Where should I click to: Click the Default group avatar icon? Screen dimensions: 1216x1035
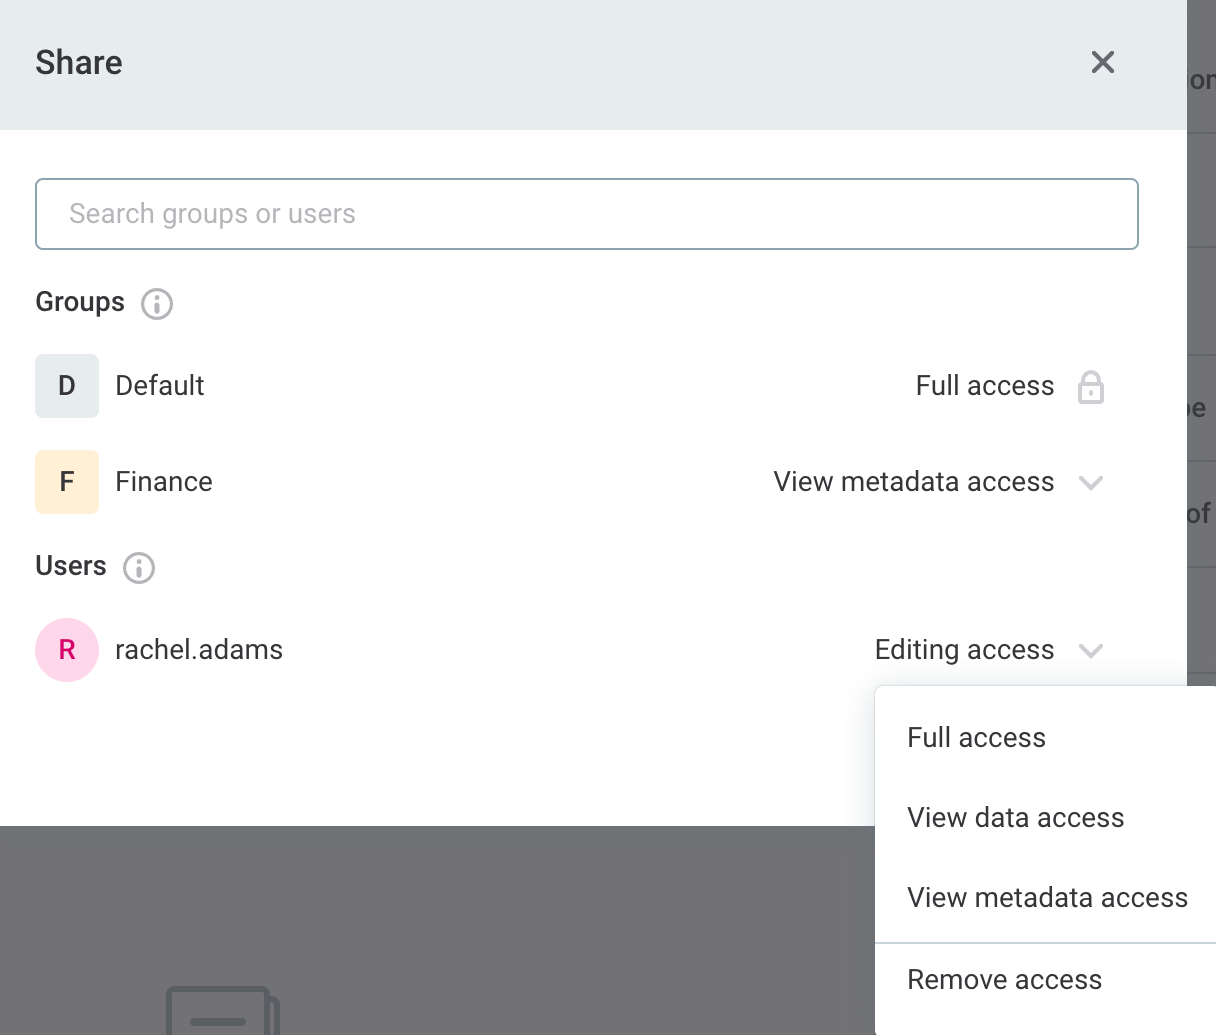[67, 386]
